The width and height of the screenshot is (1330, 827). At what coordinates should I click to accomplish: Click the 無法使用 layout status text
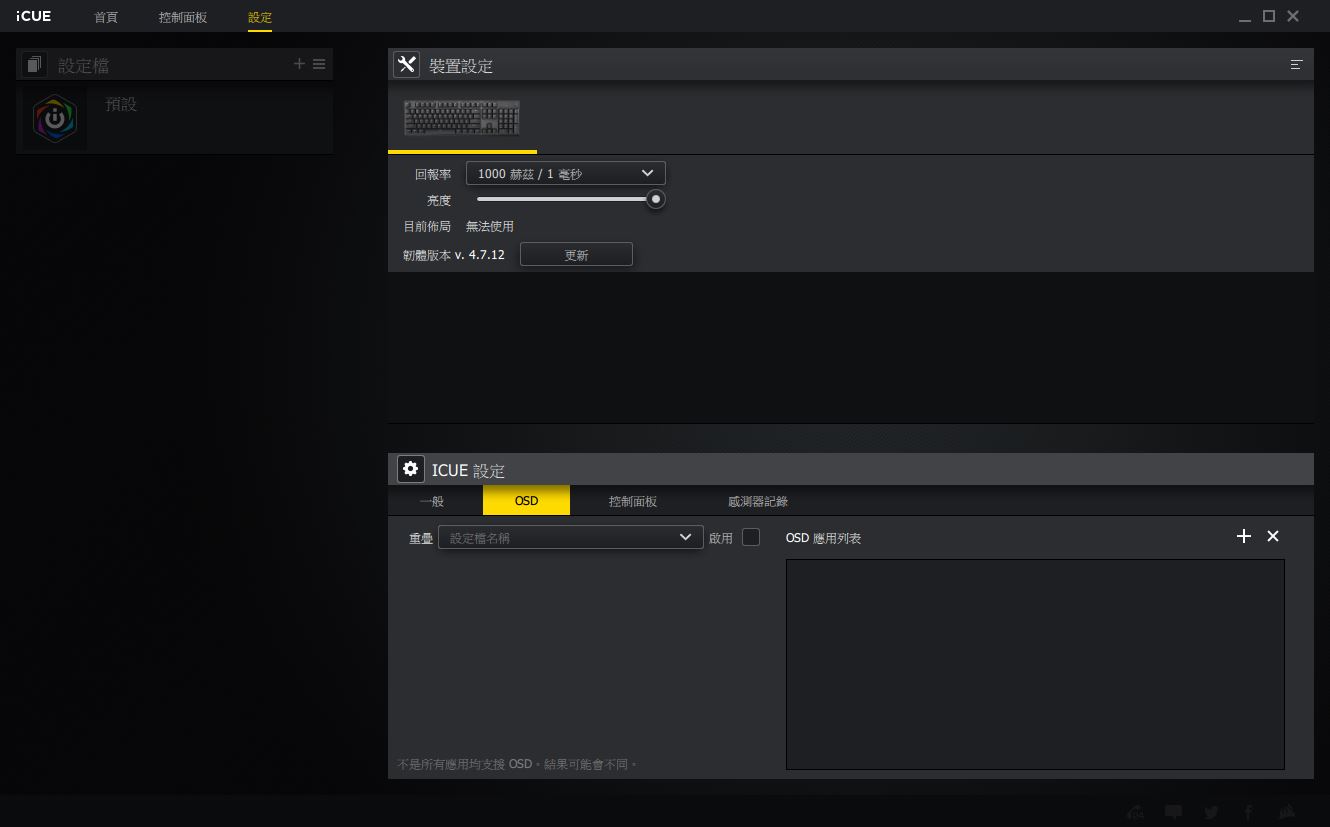click(490, 227)
